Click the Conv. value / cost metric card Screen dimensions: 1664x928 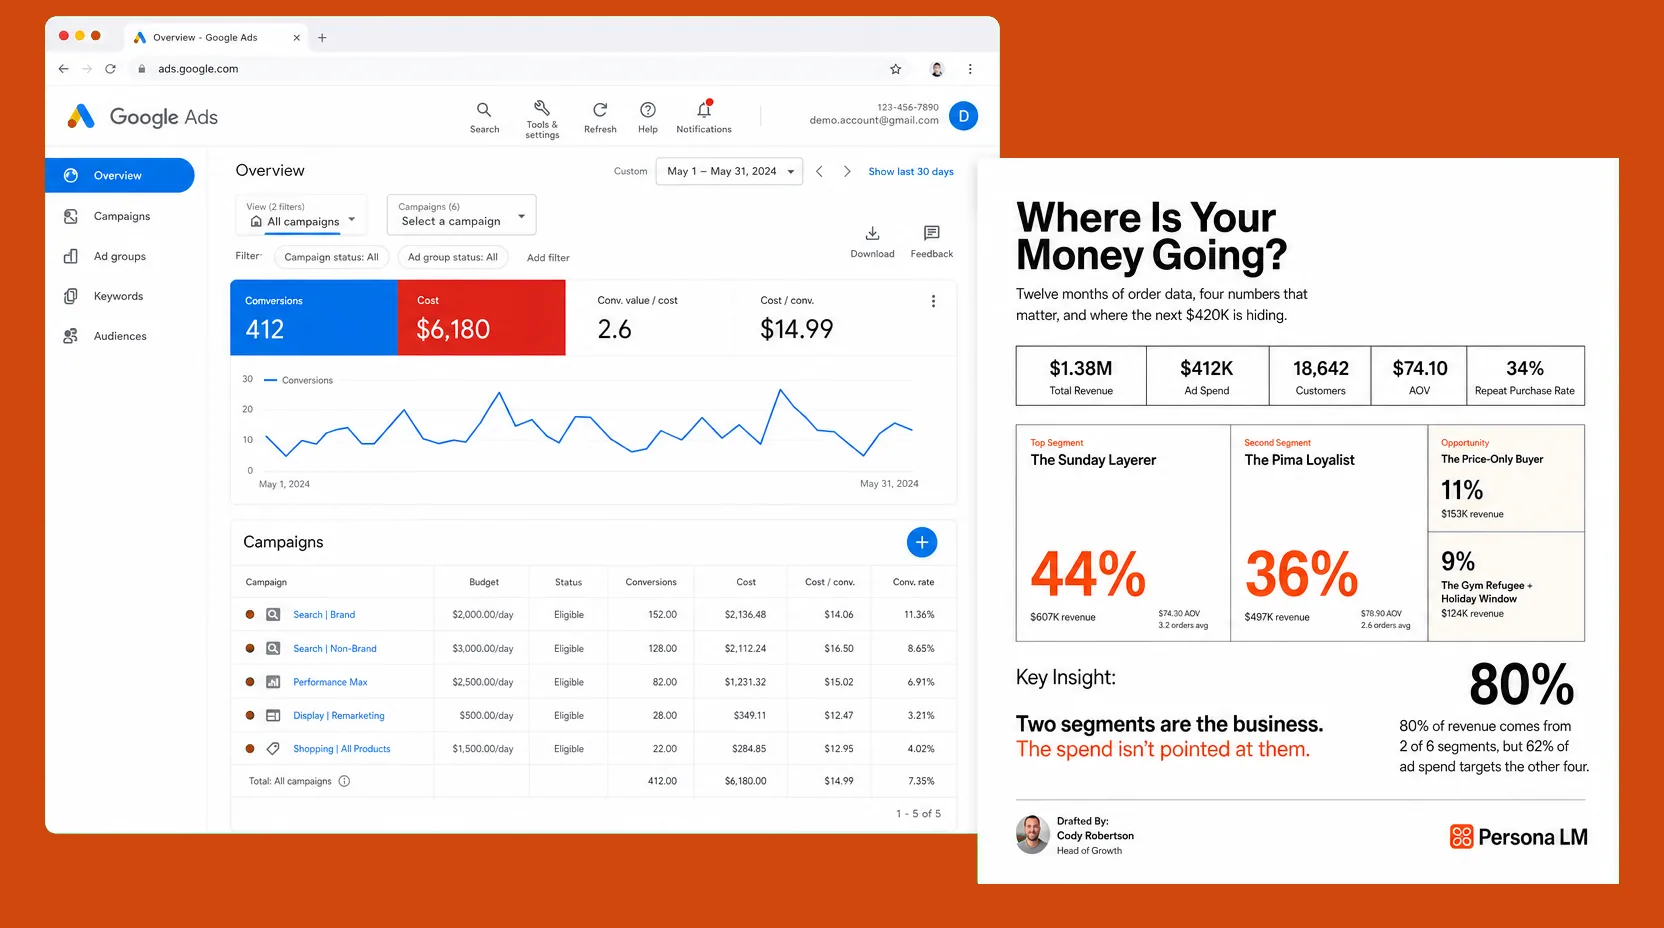pos(650,318)
